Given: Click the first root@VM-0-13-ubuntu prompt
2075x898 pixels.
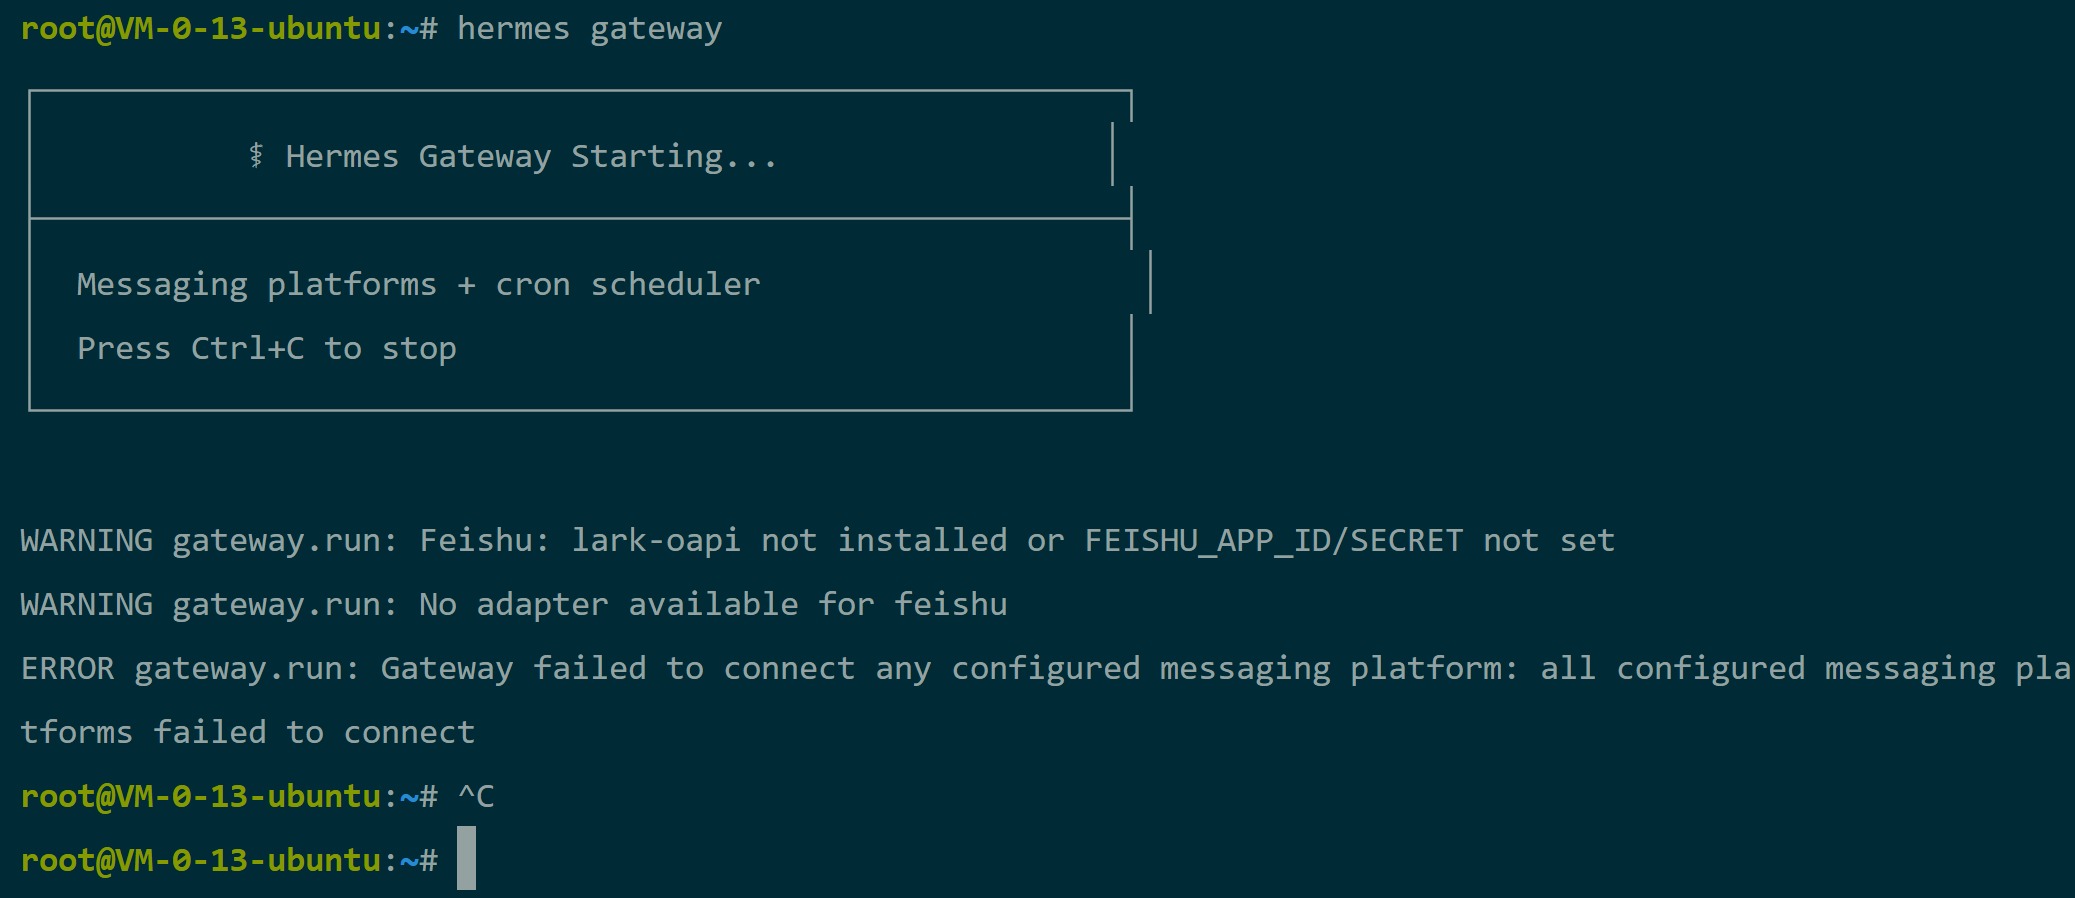Looking at the screenshot, I should coord(229,29).
